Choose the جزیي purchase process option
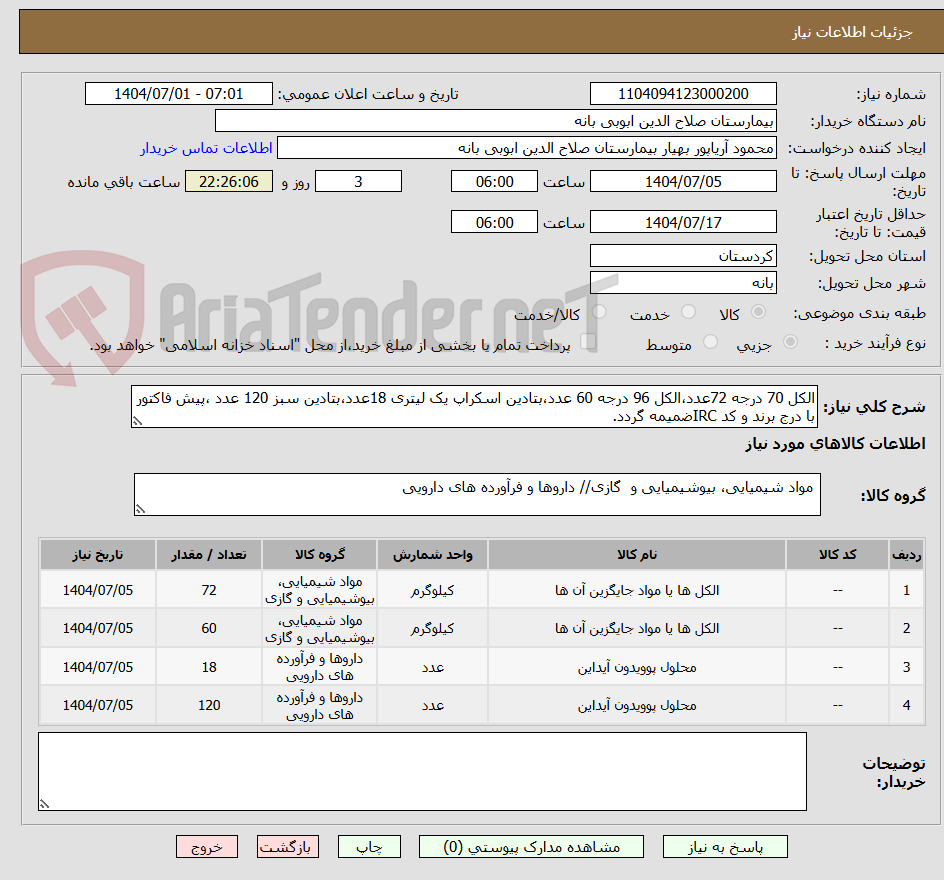Image resolution: width=944 pixels, height=880 pixels. coord(789,343)
